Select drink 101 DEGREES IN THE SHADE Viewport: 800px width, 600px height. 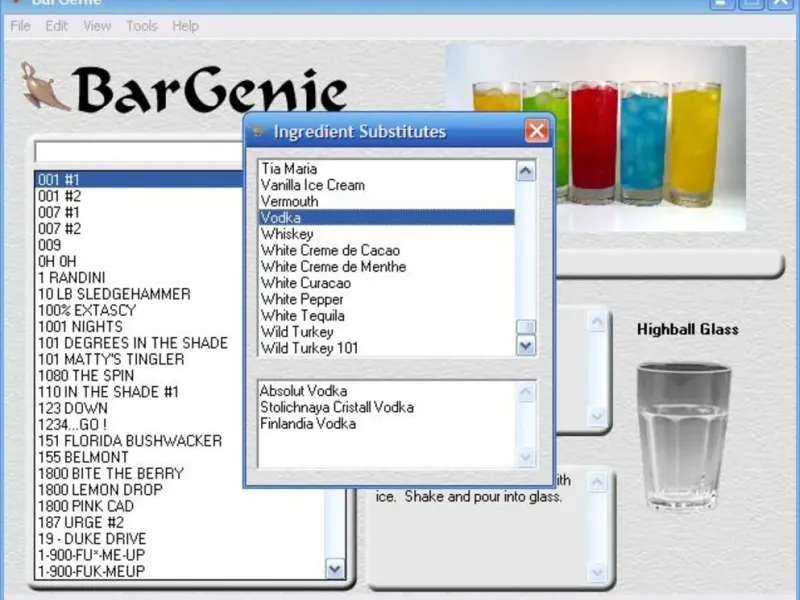point(139,343)
